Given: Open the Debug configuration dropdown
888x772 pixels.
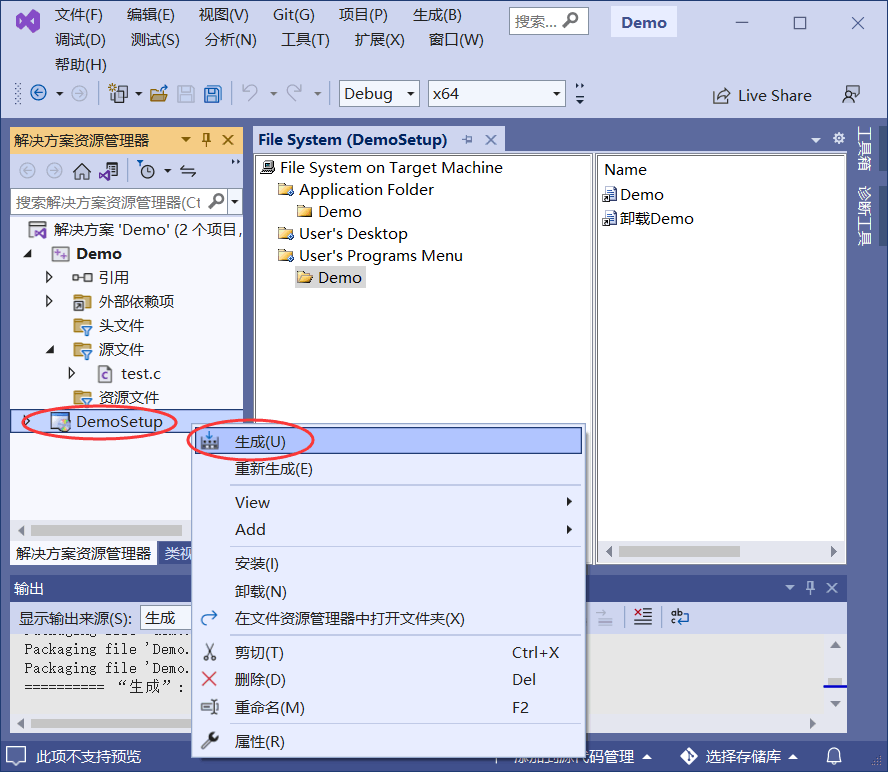Looking at the screenshot, I should pyautogui.click(x=379, y=94).
